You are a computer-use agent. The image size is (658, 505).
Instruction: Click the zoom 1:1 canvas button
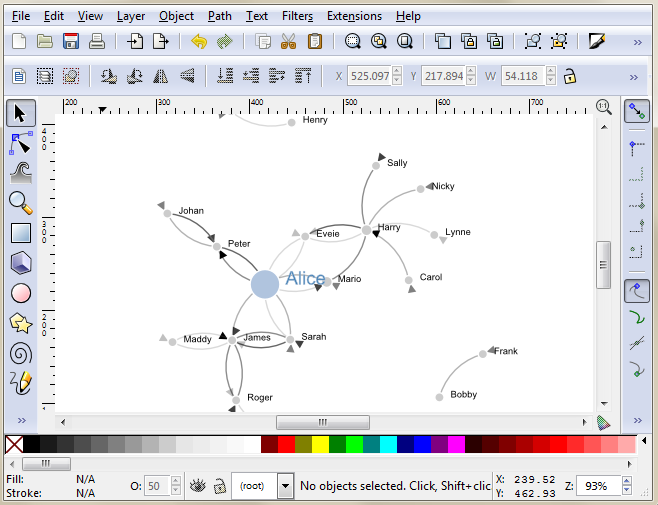[604, 107]
